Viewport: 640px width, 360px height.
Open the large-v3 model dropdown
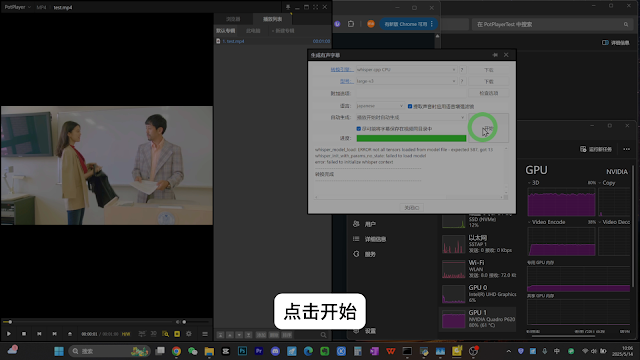pos(406,81)
